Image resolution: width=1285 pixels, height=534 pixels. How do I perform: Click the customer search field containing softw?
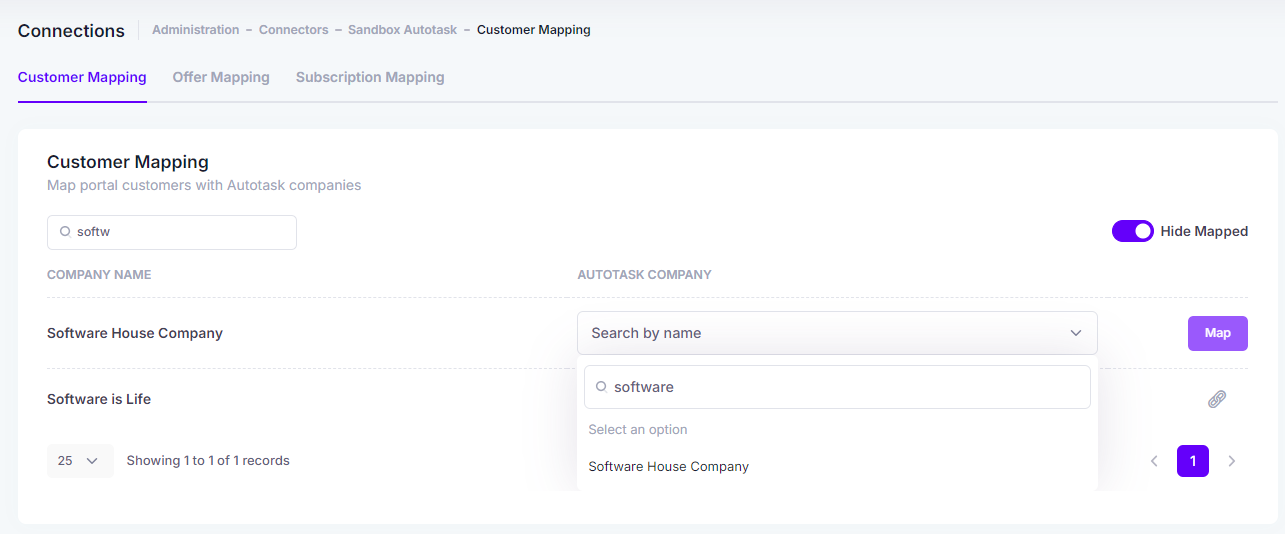[x=172, y=232]
